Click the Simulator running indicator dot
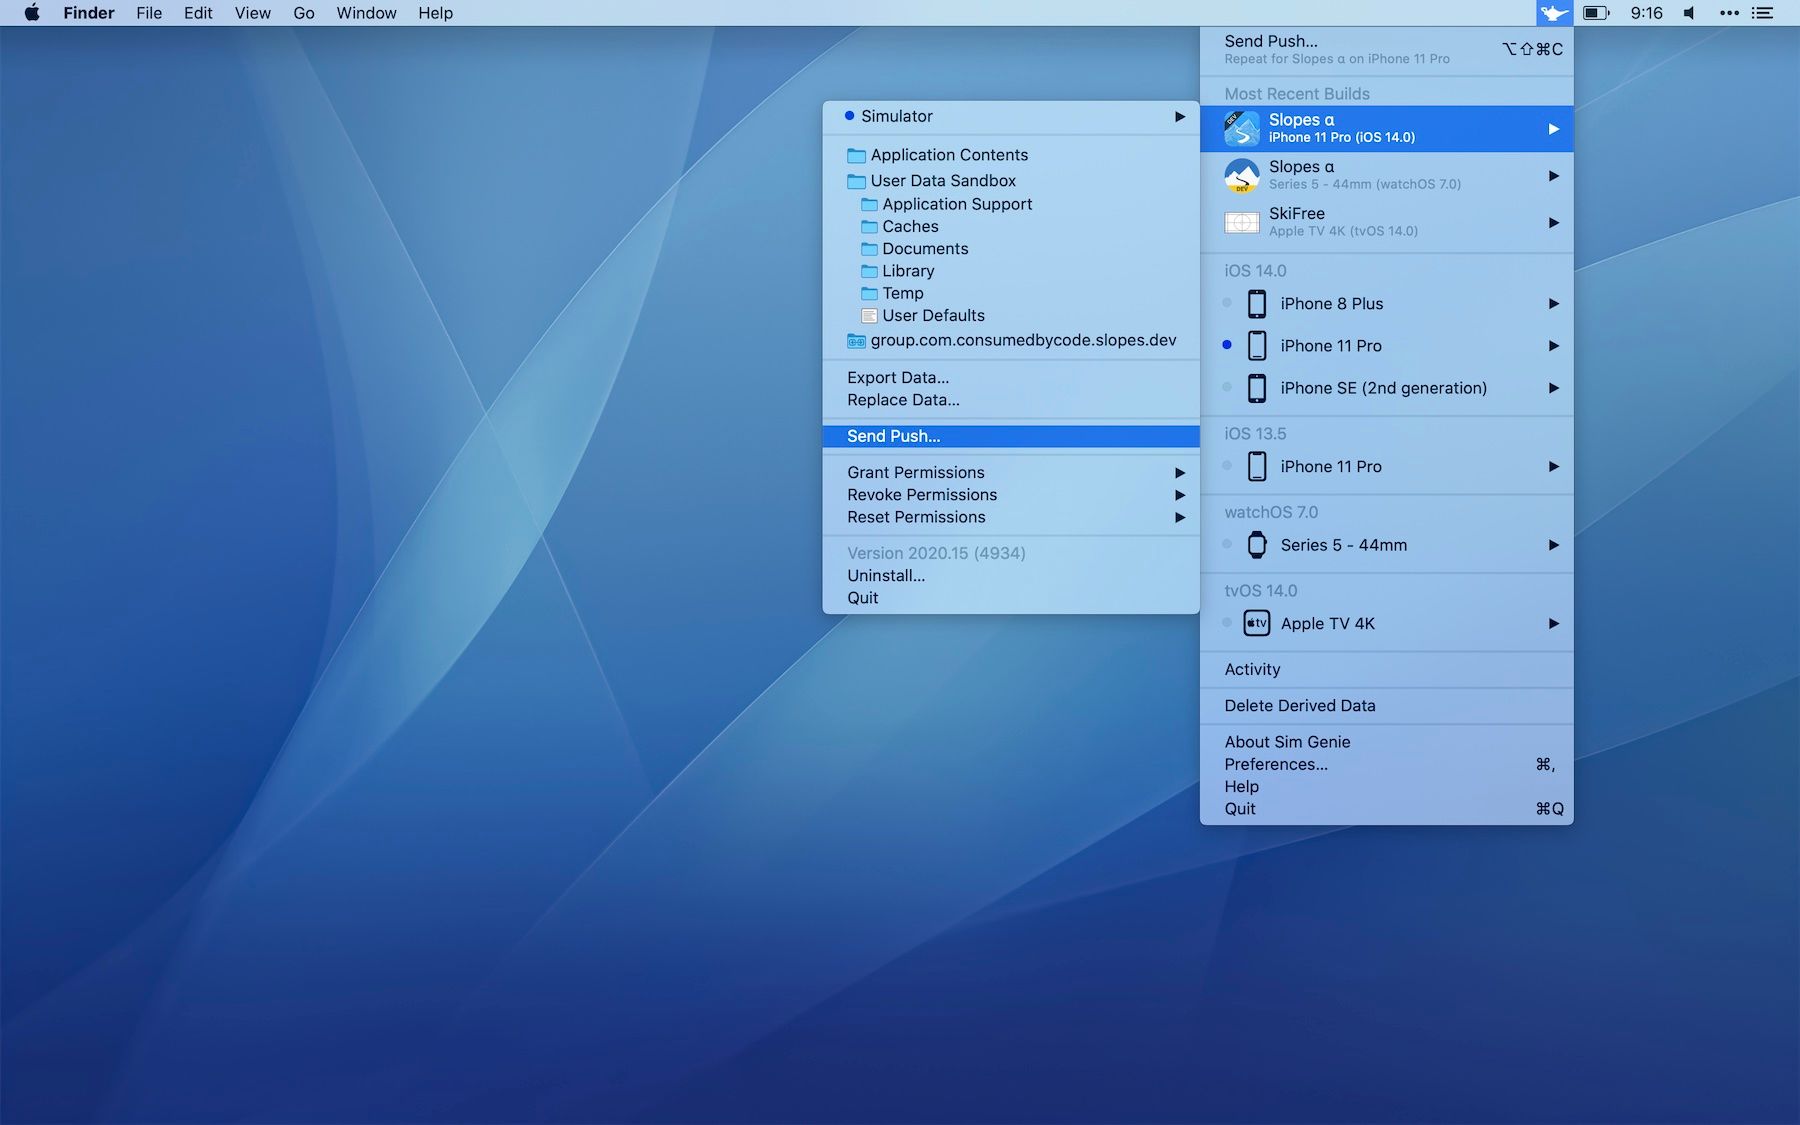This screenshot has height=1125, width=1800. (849, 116)
